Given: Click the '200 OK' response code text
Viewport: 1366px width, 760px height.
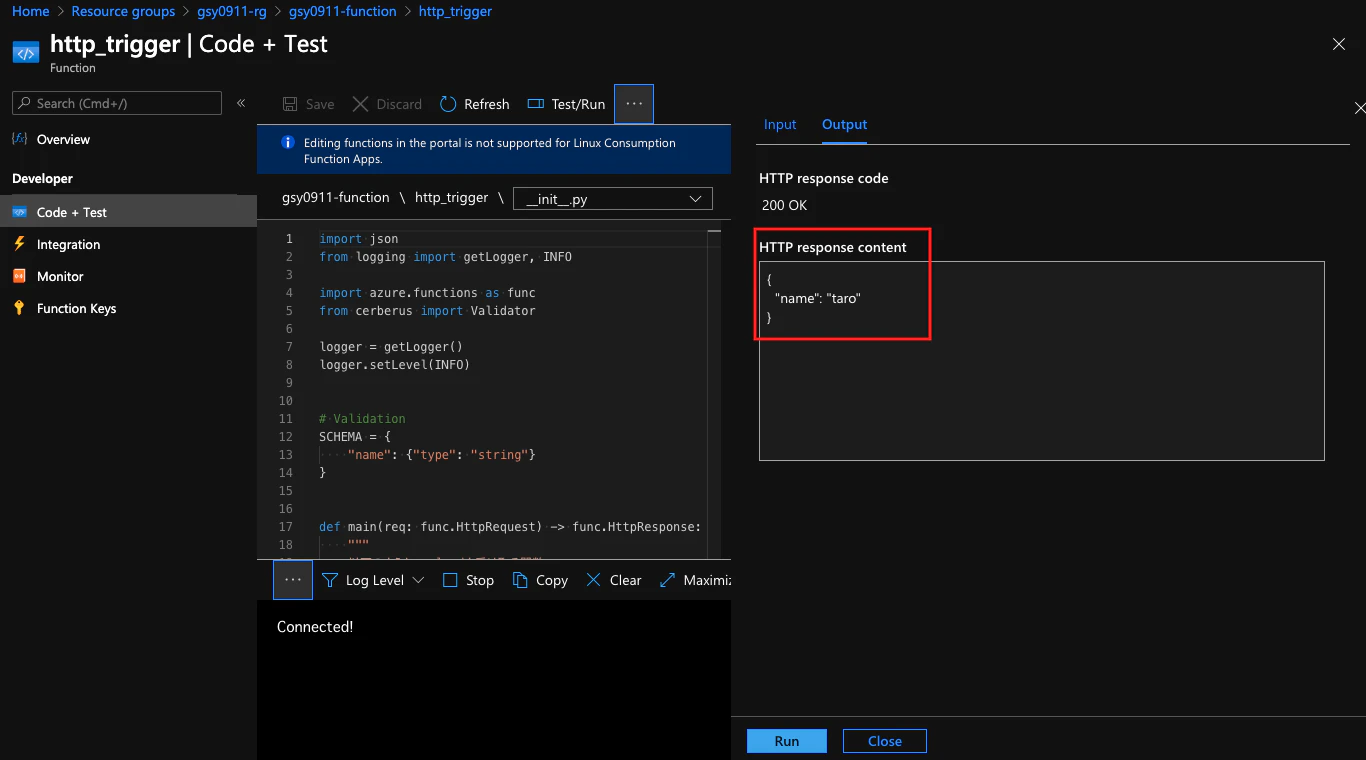Looking at the screenshot, I should pyautogui.click(x=784, y=205).
